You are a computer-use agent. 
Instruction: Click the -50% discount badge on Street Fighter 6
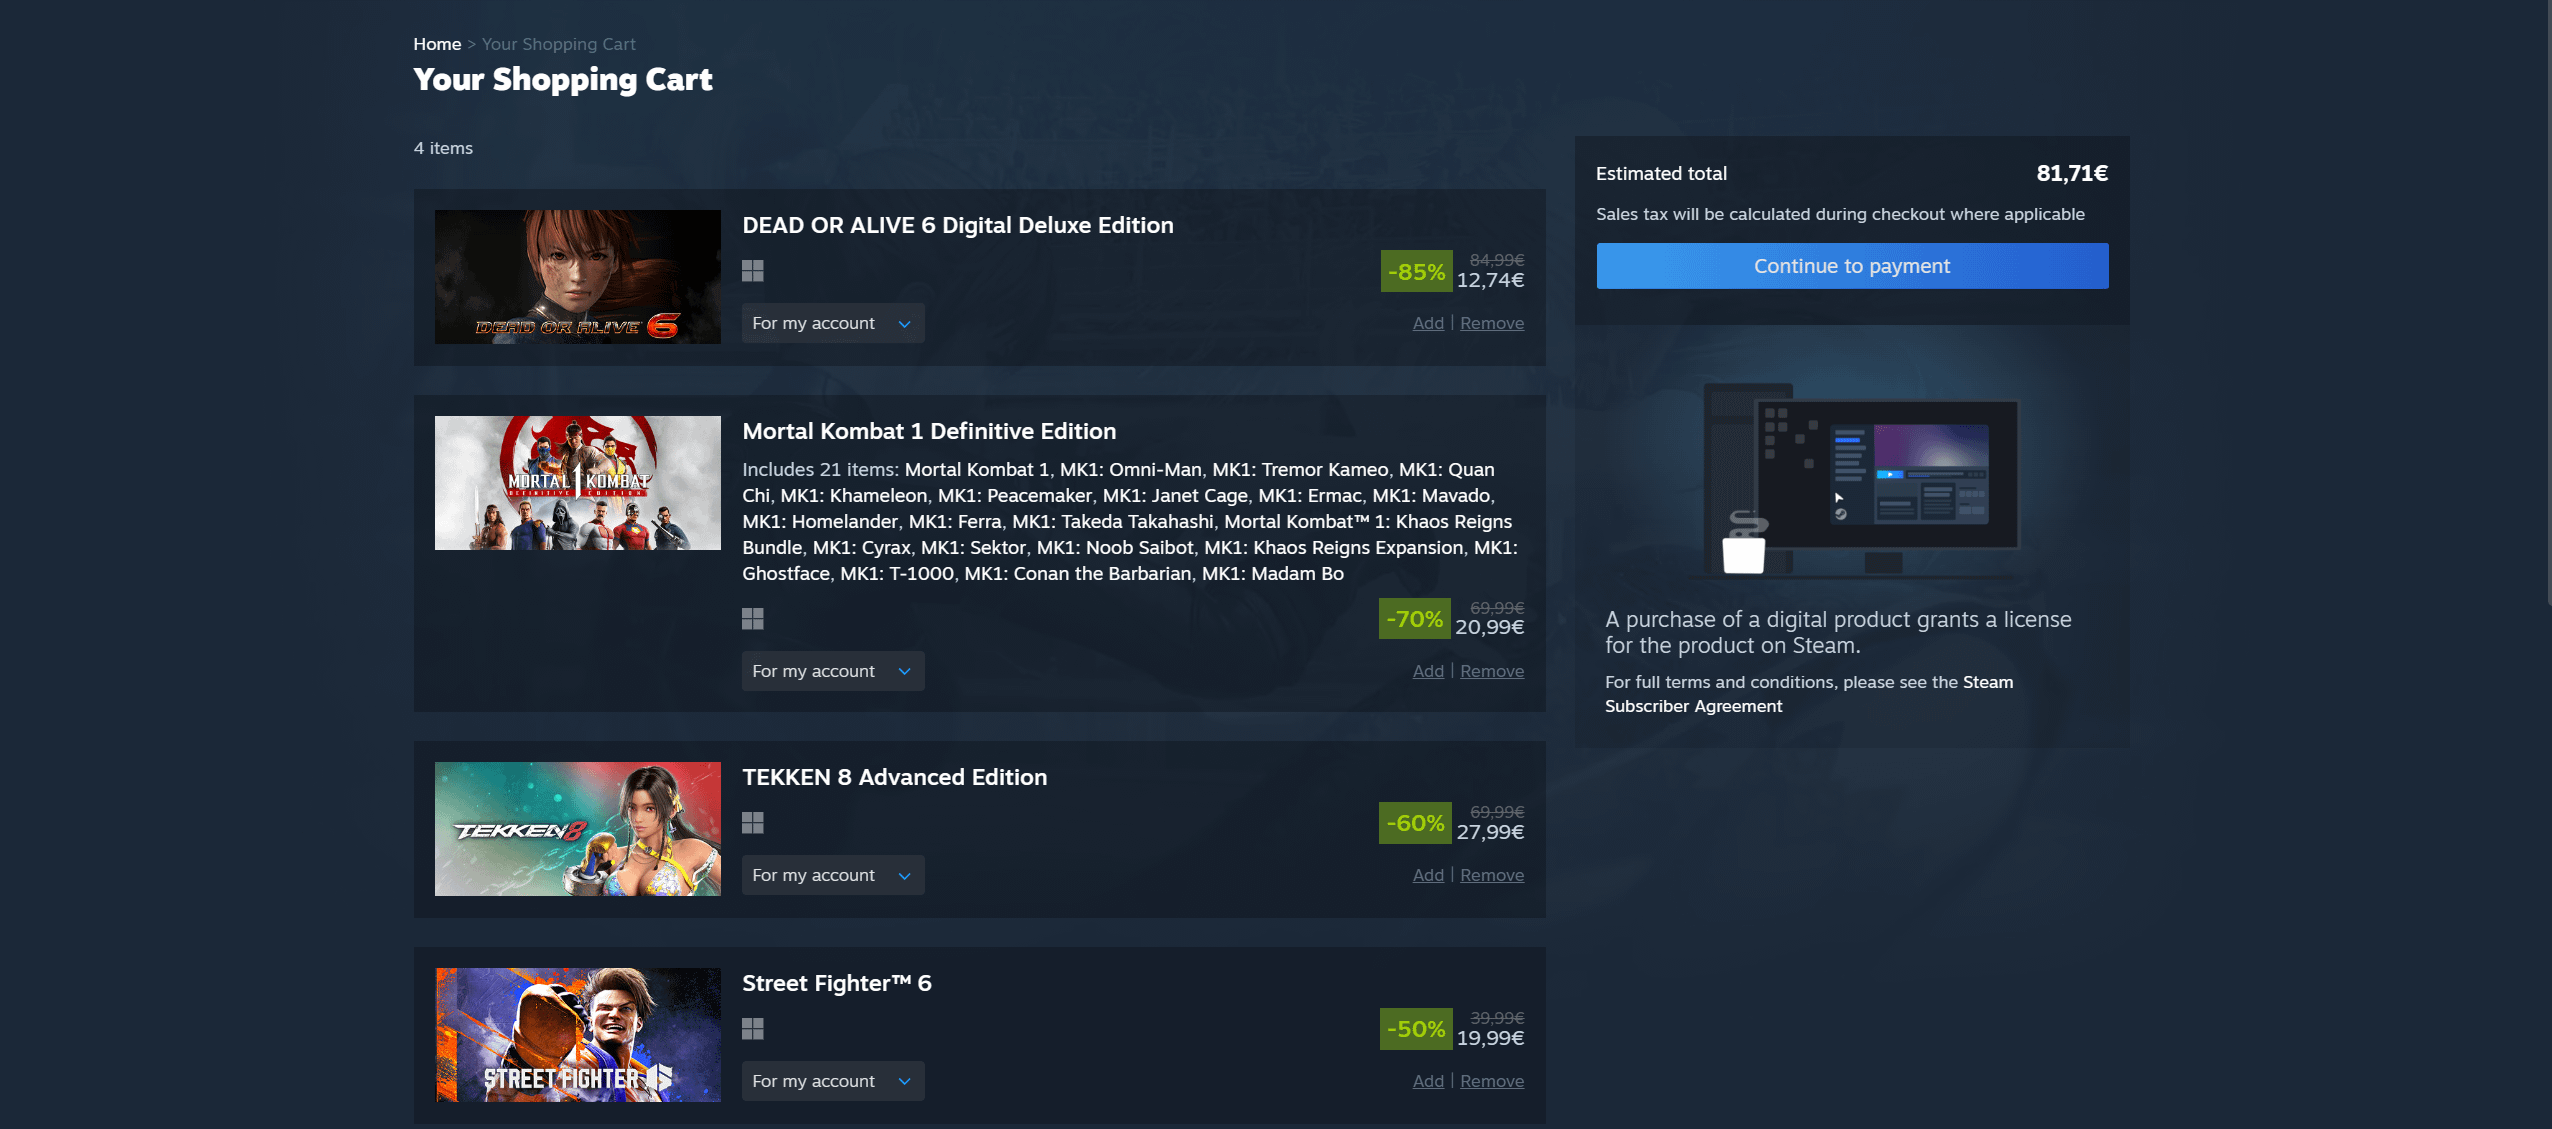tap(1416, 1029)
